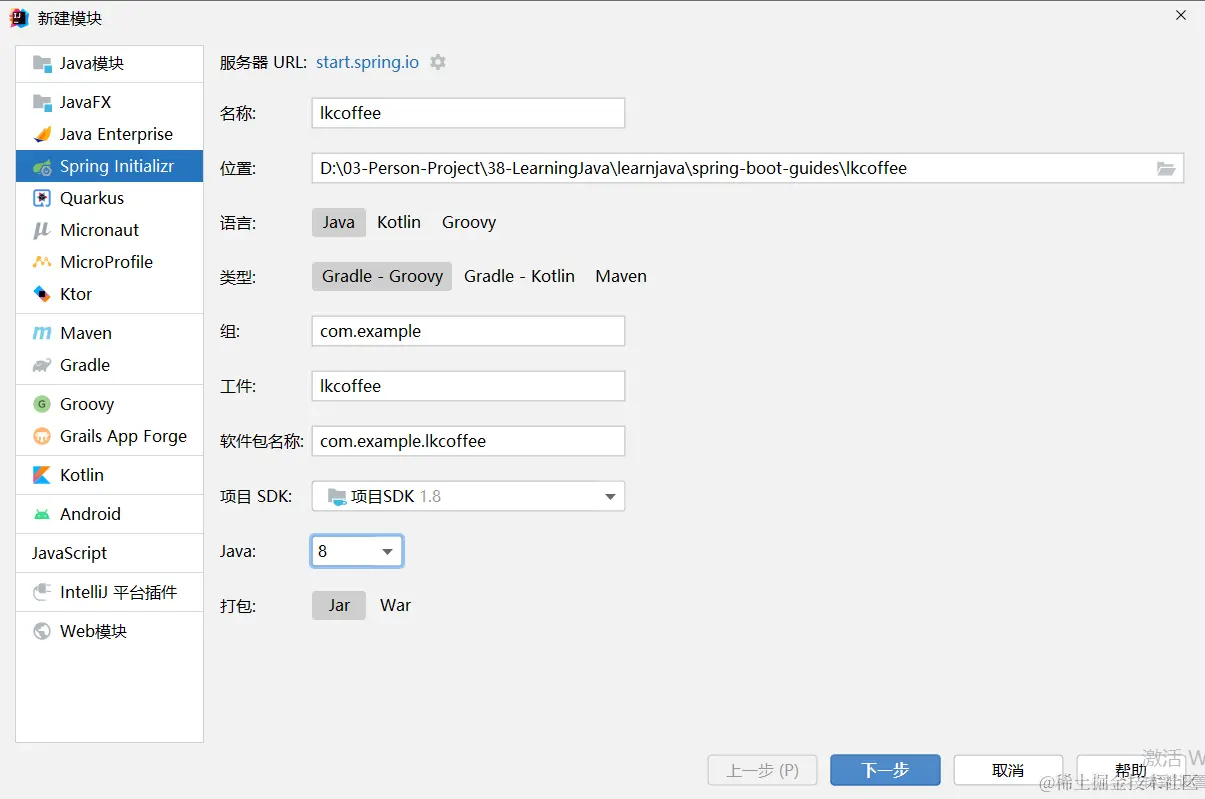Click the Java模块 folder icon
The width and height of the screenshot is (1205, 799).
point(42,64)
